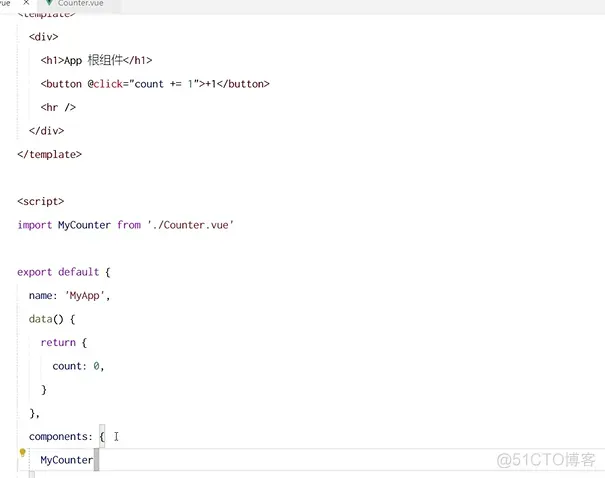
Task: Click the closing </template> tag
Action: tap(50, 154)
